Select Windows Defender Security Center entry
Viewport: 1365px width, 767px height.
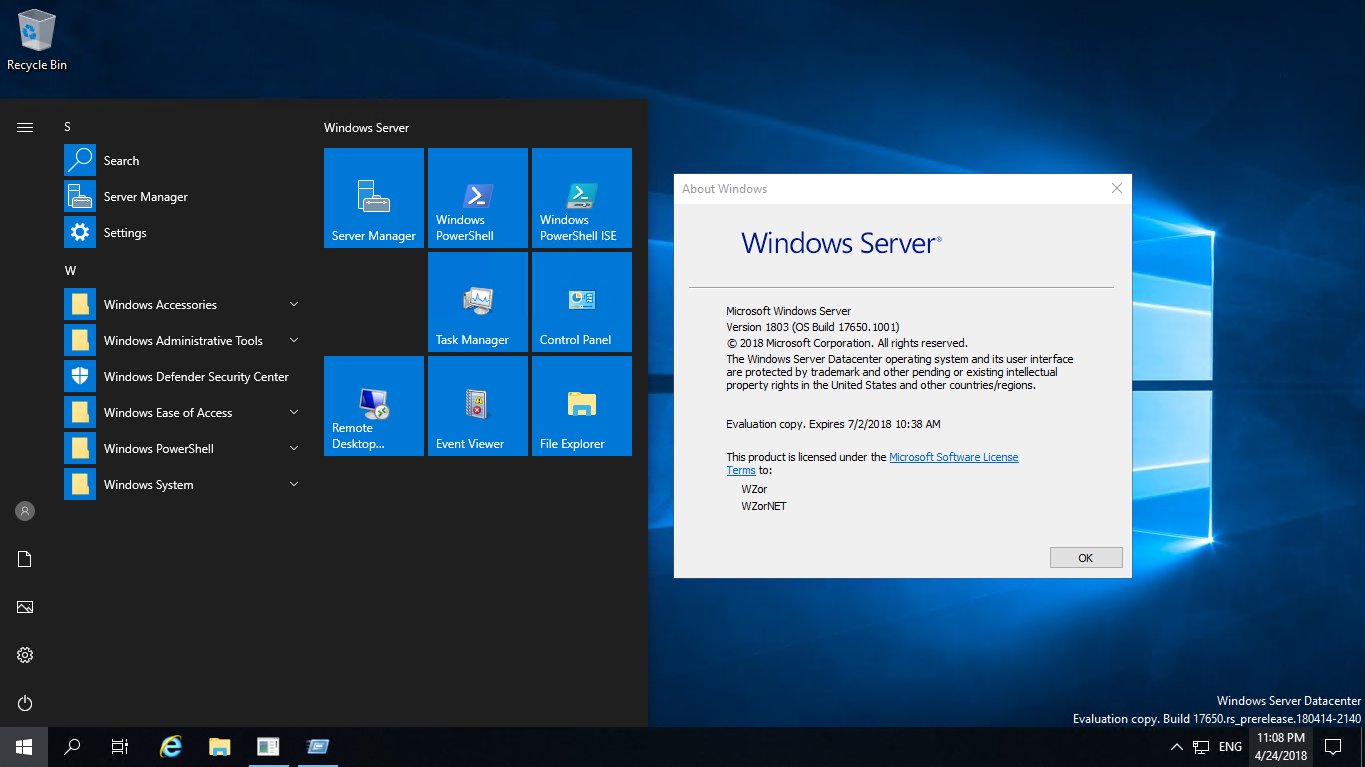point(196,376)
